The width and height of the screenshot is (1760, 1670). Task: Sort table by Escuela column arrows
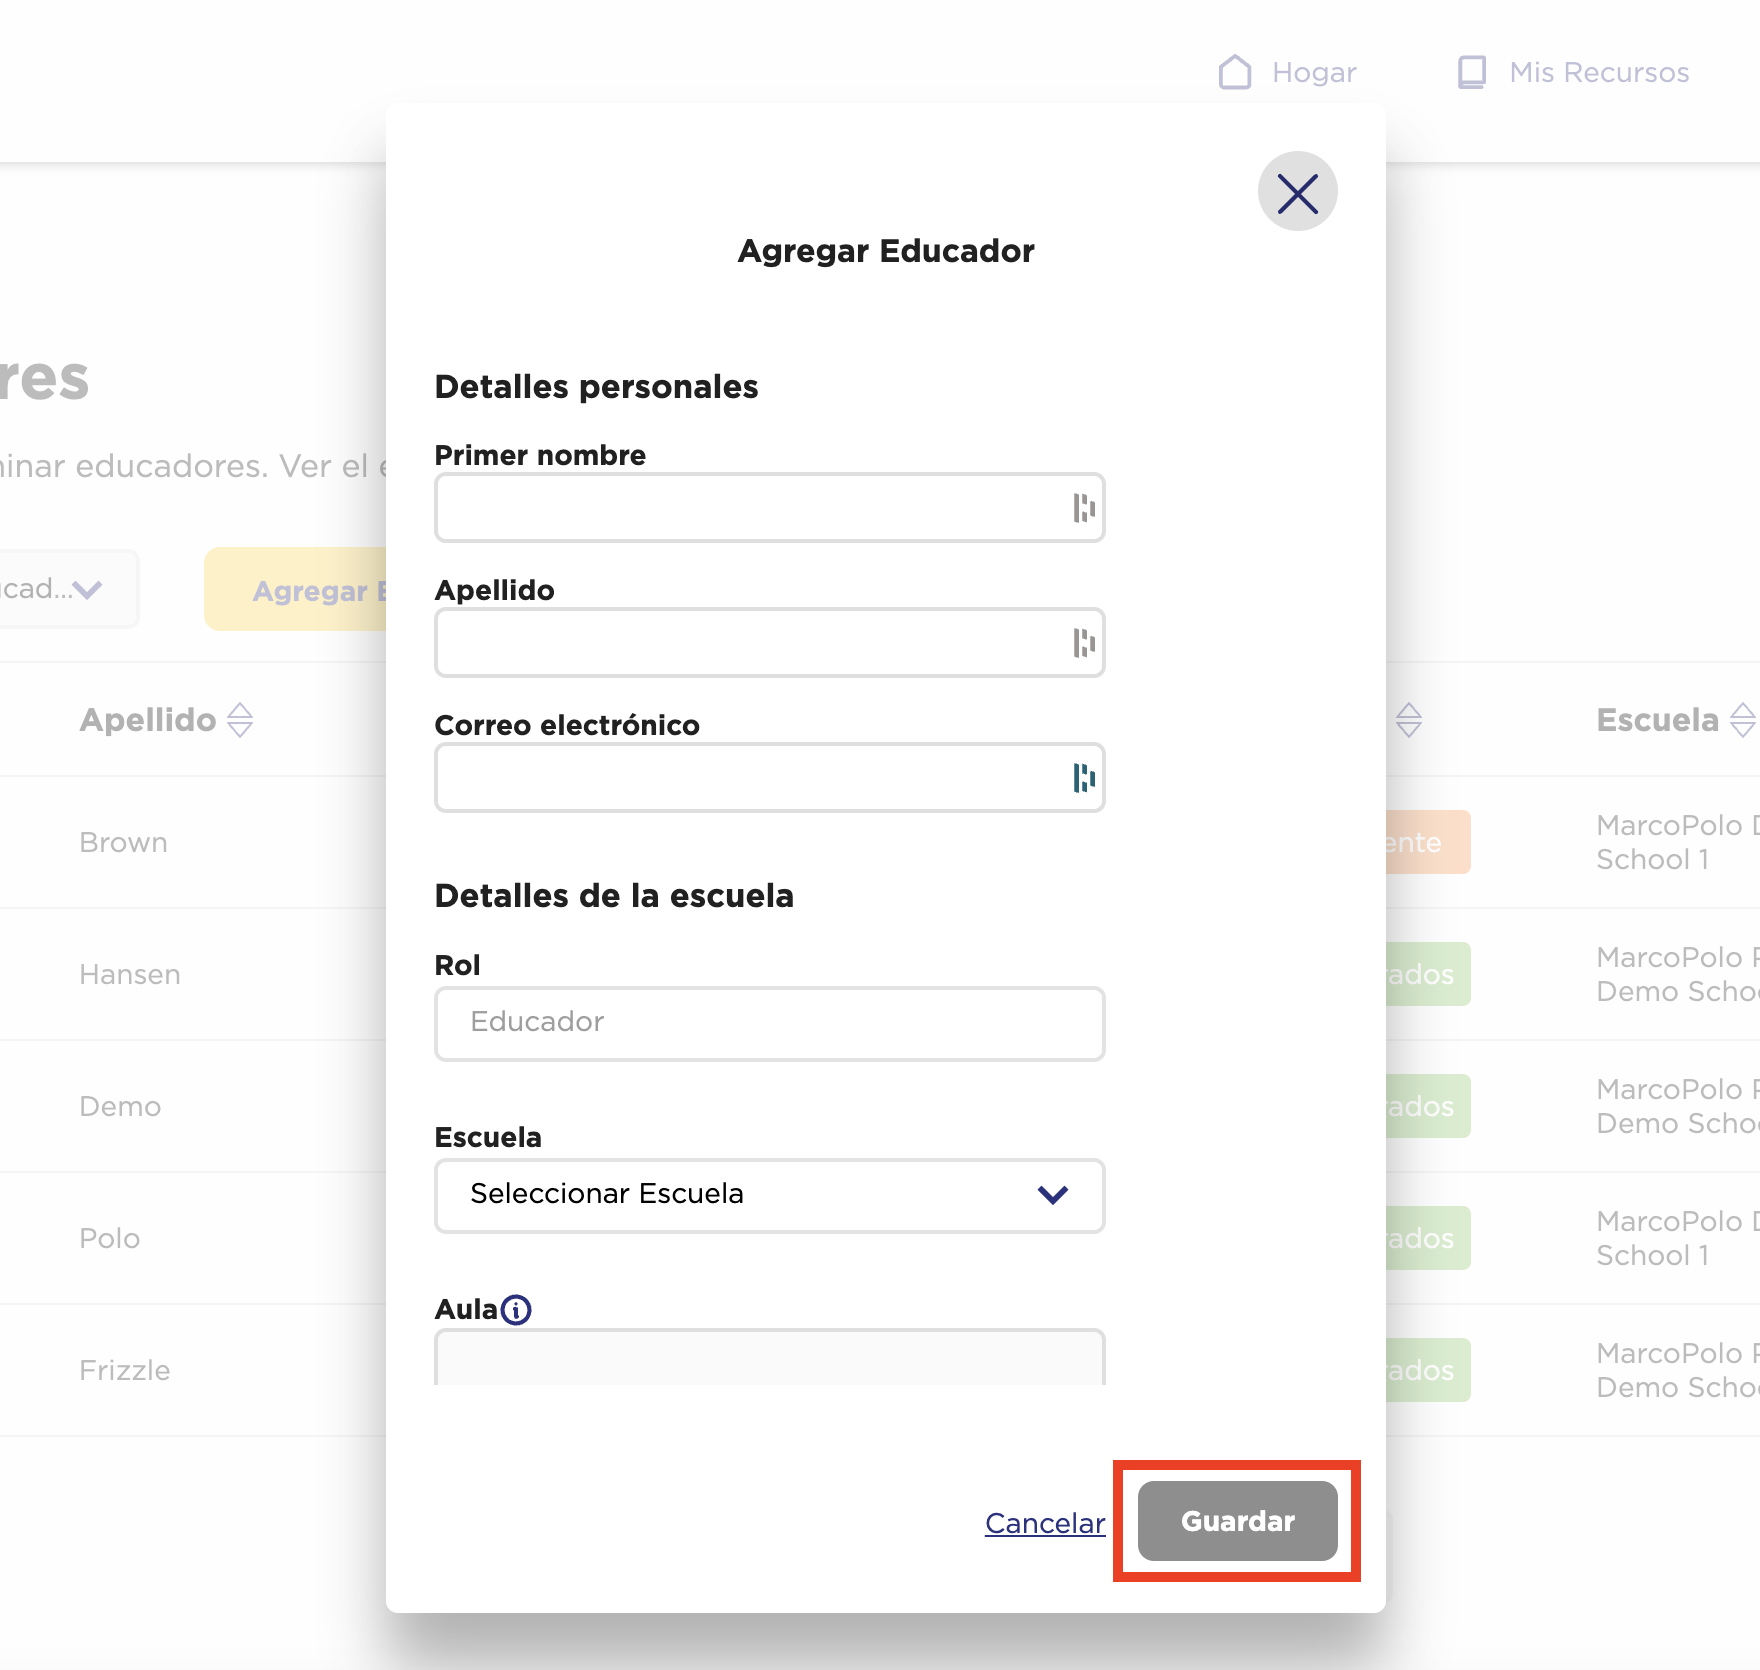tap(1742, 720)
